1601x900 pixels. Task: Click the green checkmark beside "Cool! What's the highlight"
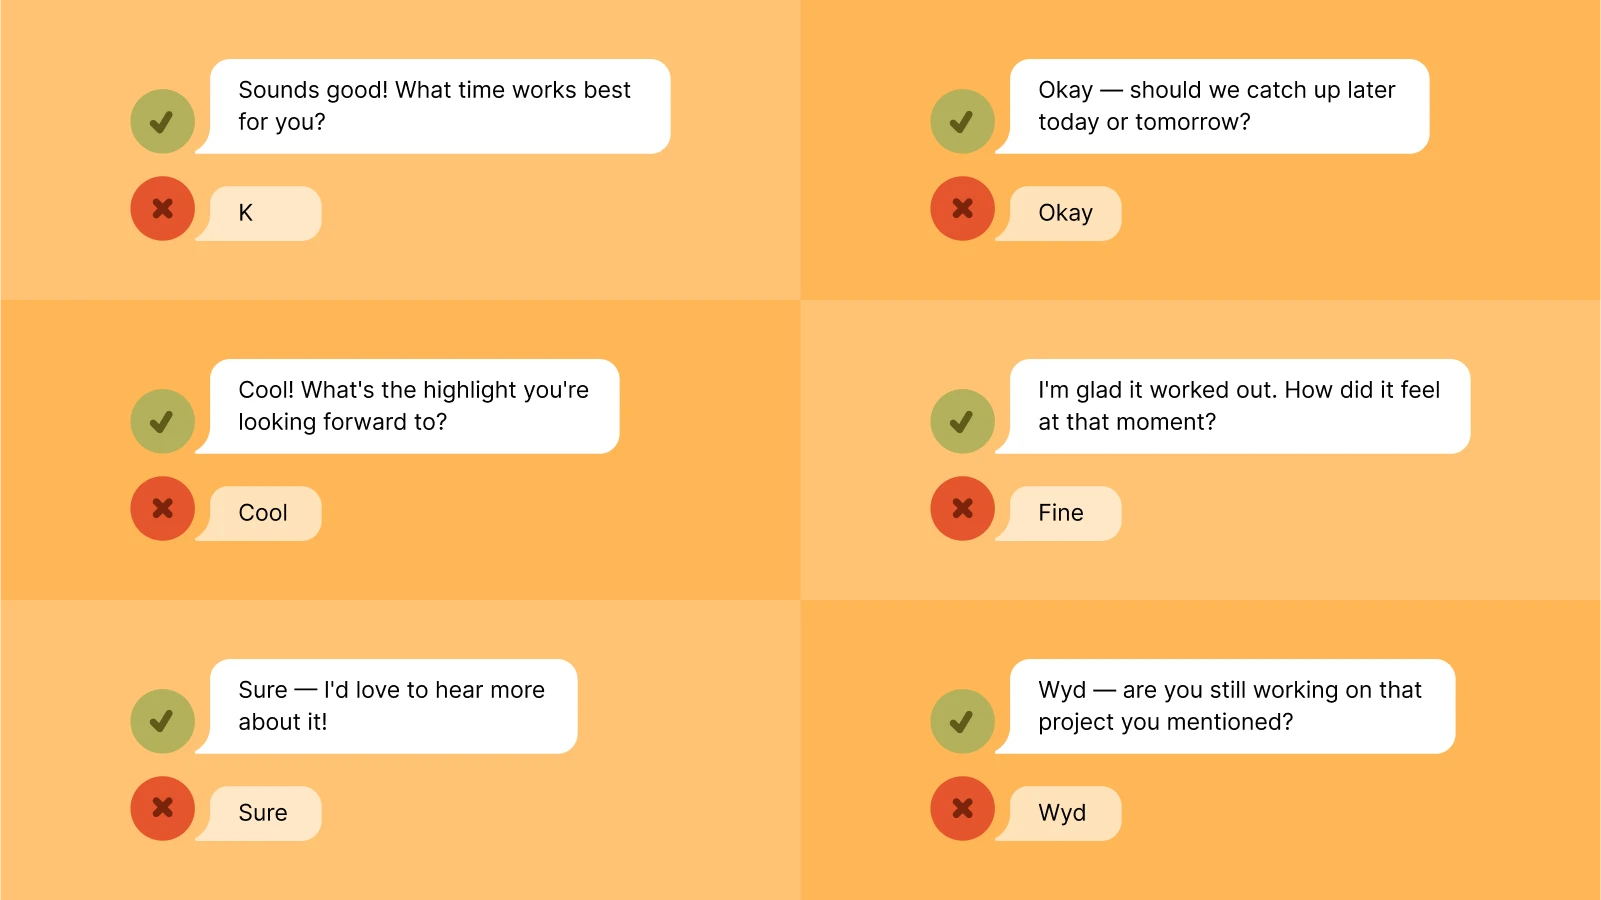(162, 421)
